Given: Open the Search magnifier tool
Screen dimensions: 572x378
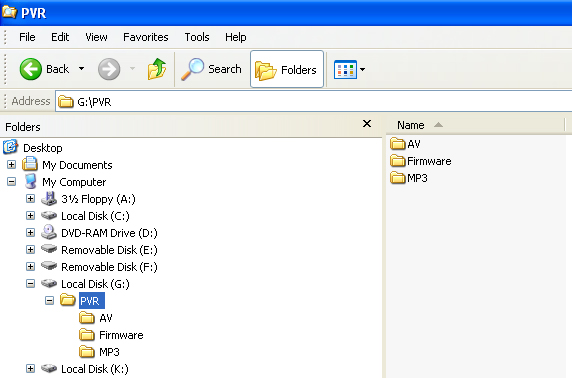Looking at the screenshot, I should pyautogui.click(x=212, y=69).
